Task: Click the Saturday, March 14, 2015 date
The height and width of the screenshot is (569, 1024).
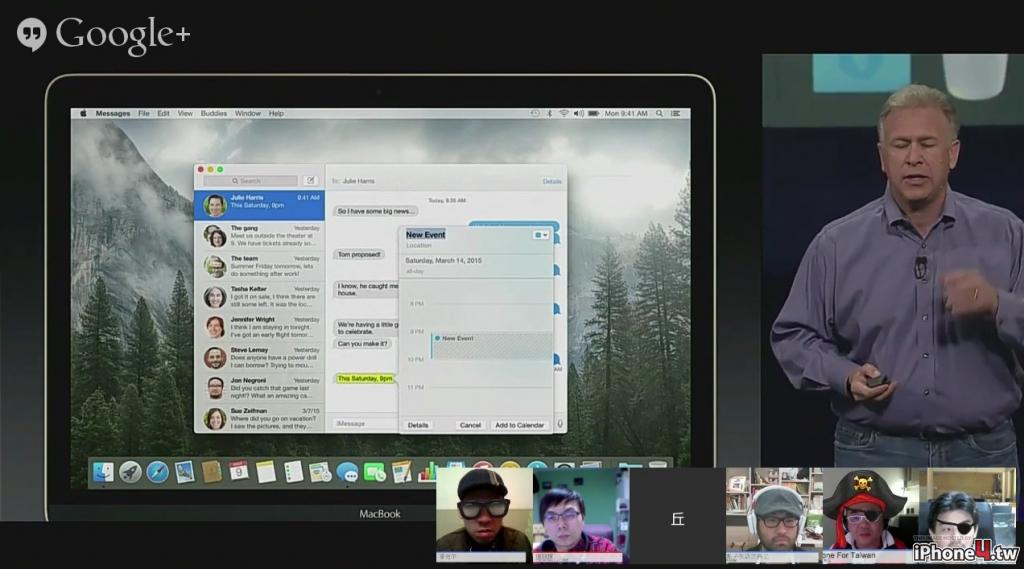Action: [x=443, y=260]
